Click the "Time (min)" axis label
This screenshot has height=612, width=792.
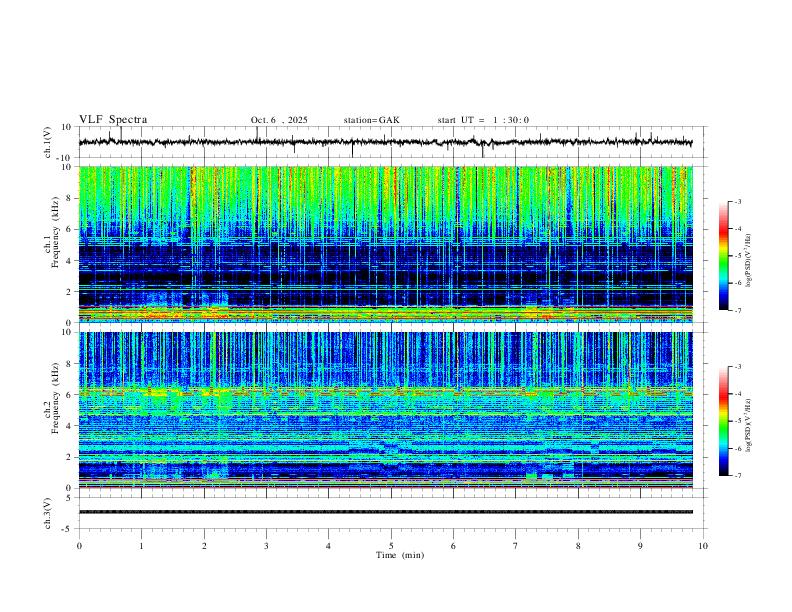tap(400, 555)
